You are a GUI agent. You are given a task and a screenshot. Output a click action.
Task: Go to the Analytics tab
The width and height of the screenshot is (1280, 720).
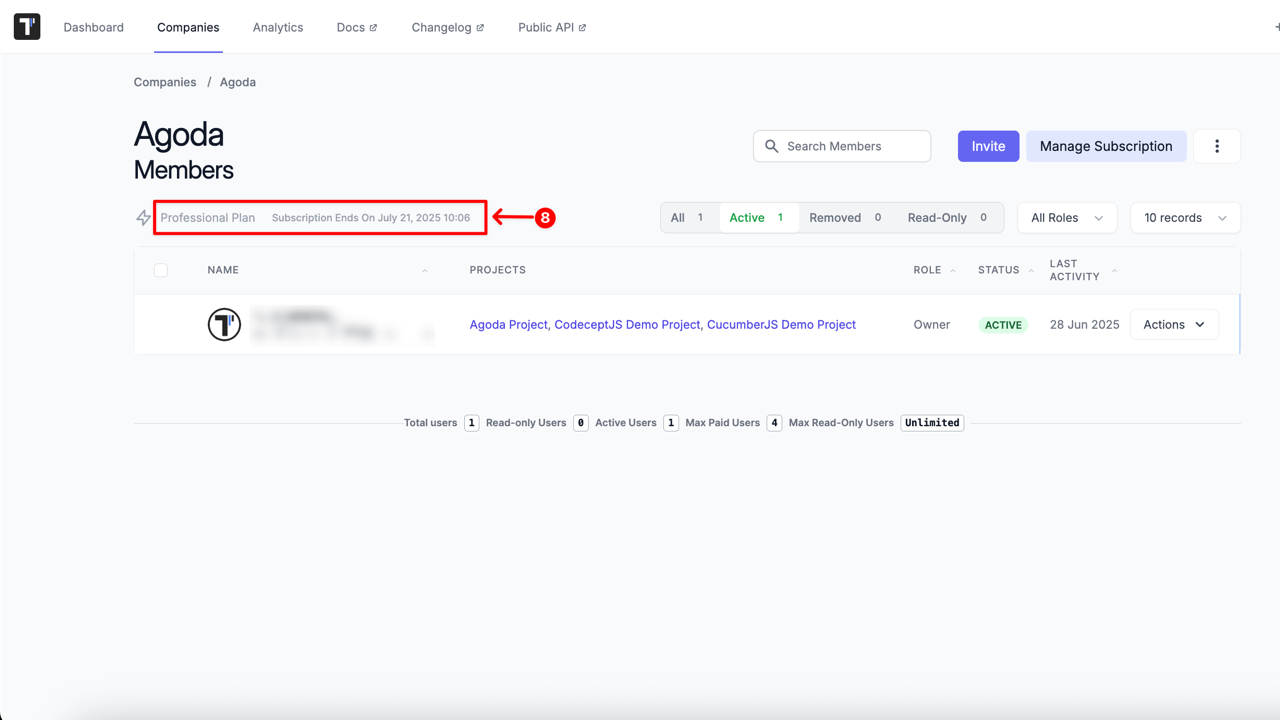click(x=278, y=27)
